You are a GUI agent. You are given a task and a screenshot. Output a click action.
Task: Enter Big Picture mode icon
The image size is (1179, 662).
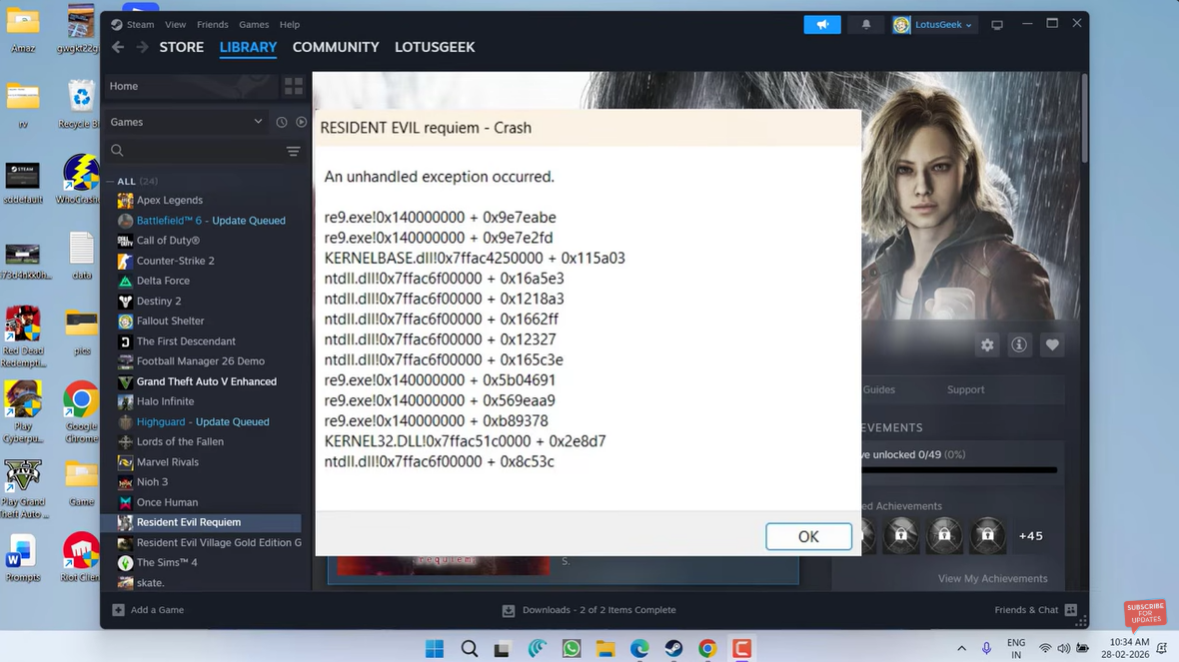(997, 25)
